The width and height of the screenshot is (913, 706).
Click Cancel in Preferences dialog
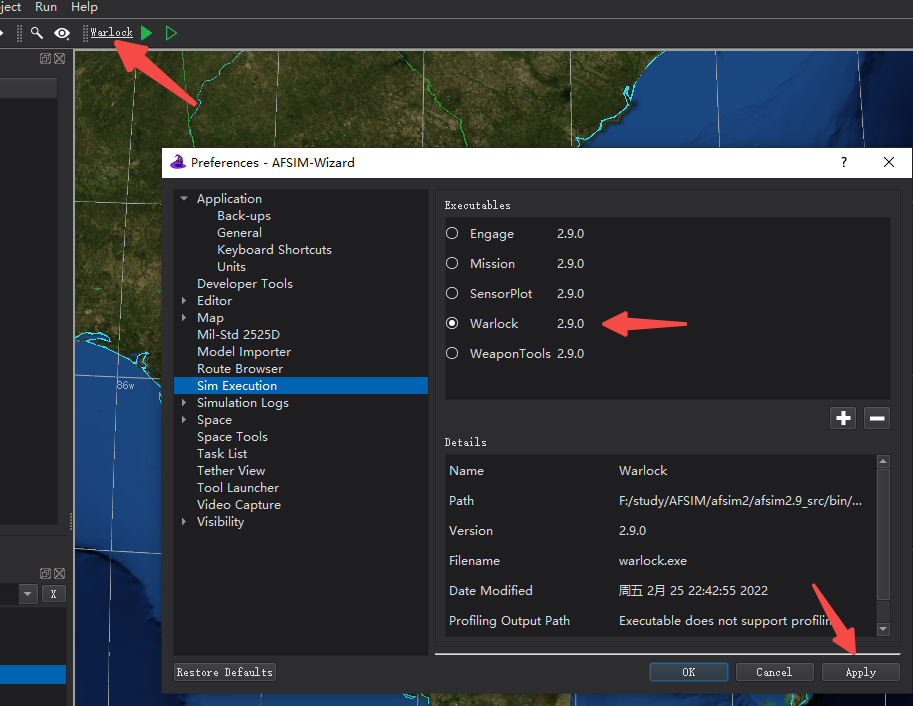[774, 672]
